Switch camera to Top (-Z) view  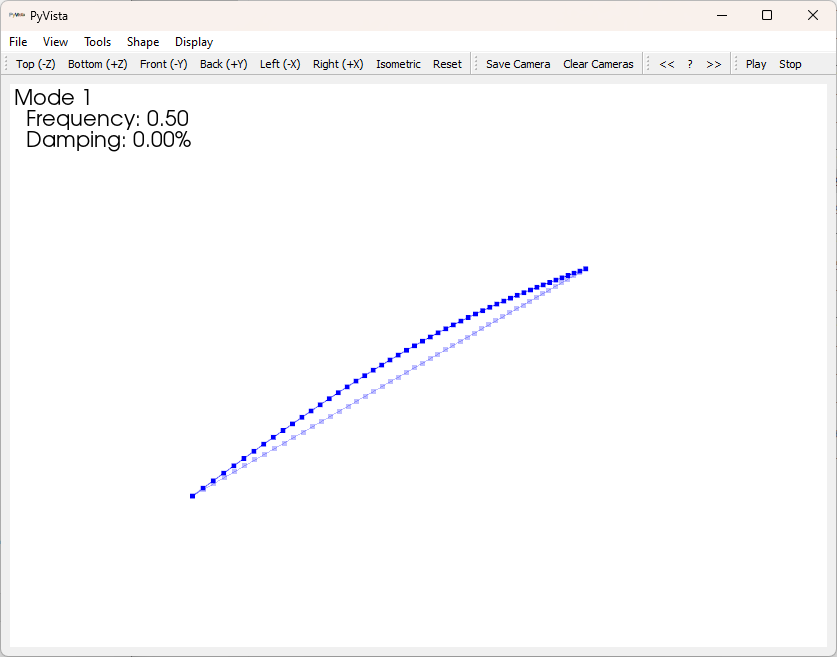click(35, 63)
